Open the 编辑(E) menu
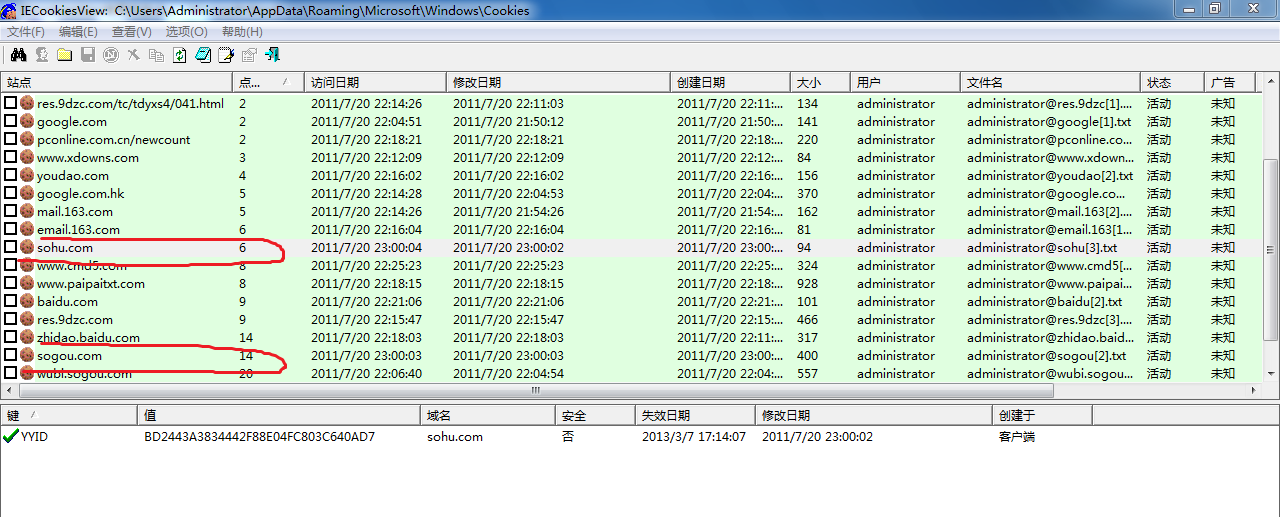 tap(78, 32)
